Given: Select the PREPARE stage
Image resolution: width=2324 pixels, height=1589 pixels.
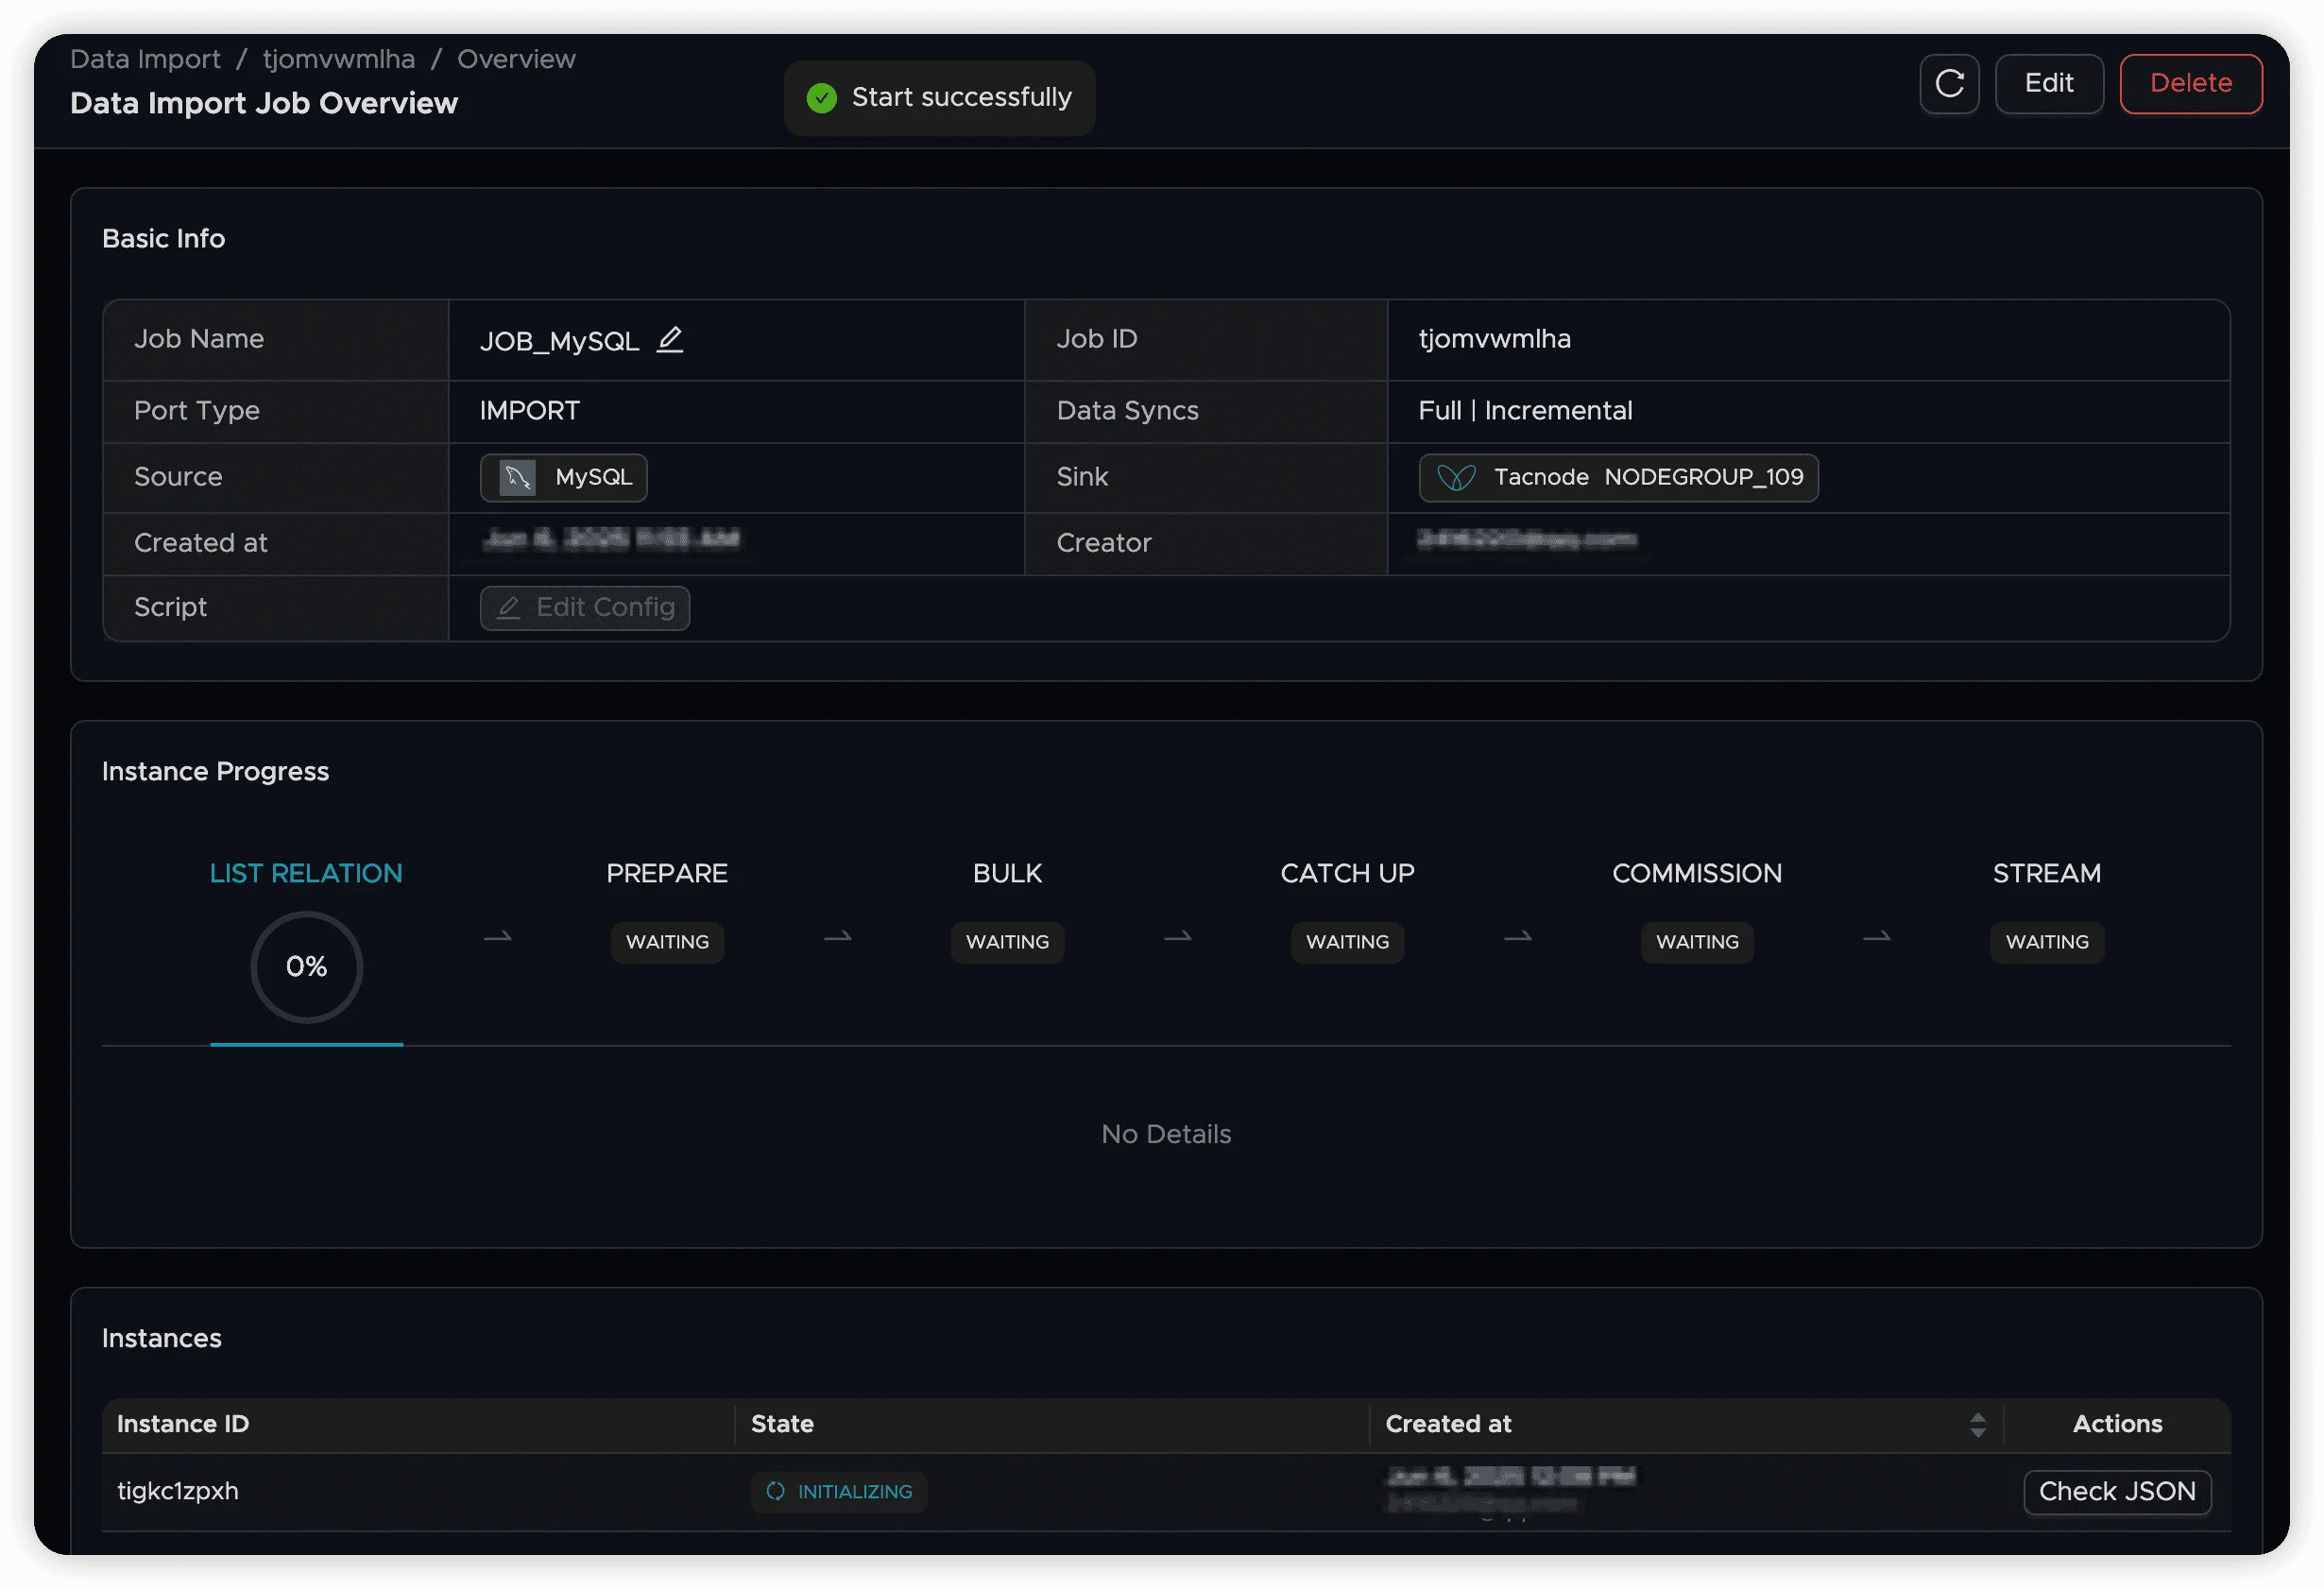Looking at the screenshot, I should coord(667,873).
